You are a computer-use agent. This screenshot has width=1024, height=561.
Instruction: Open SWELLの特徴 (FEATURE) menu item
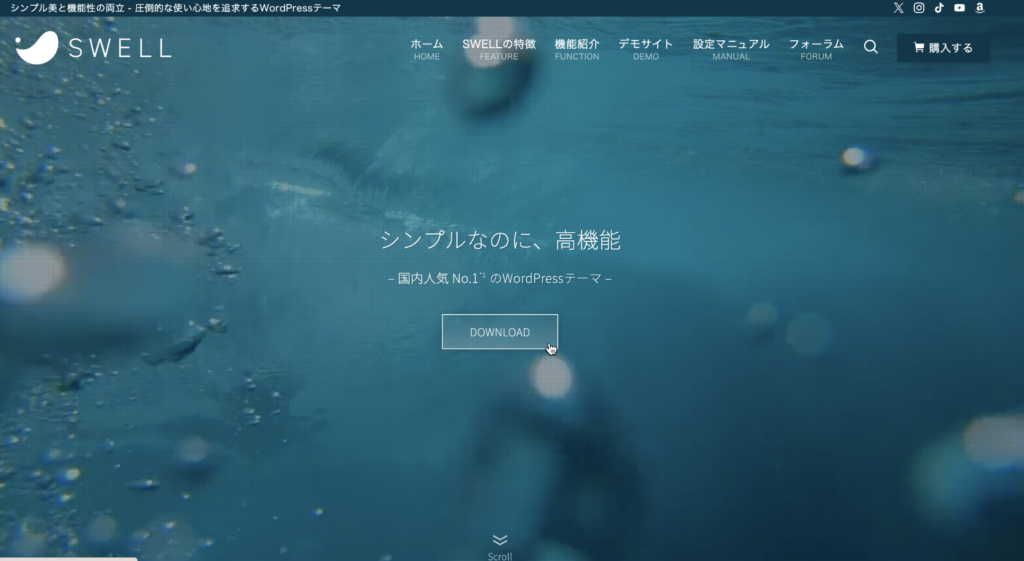pyautogui.click(x=498, y=49)
